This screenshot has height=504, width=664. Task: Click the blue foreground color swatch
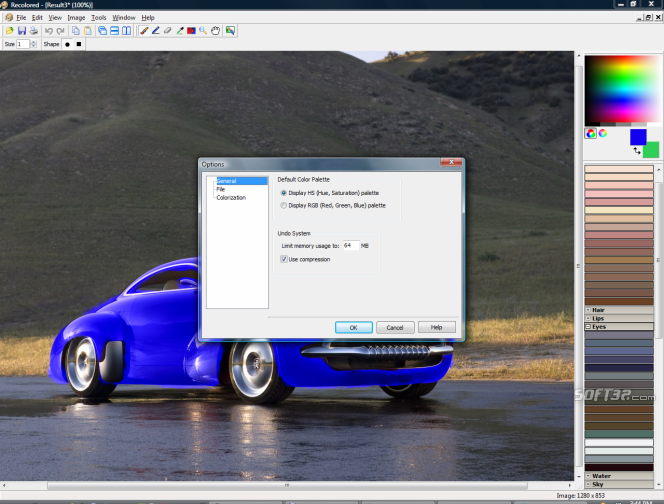pos(638,137)
